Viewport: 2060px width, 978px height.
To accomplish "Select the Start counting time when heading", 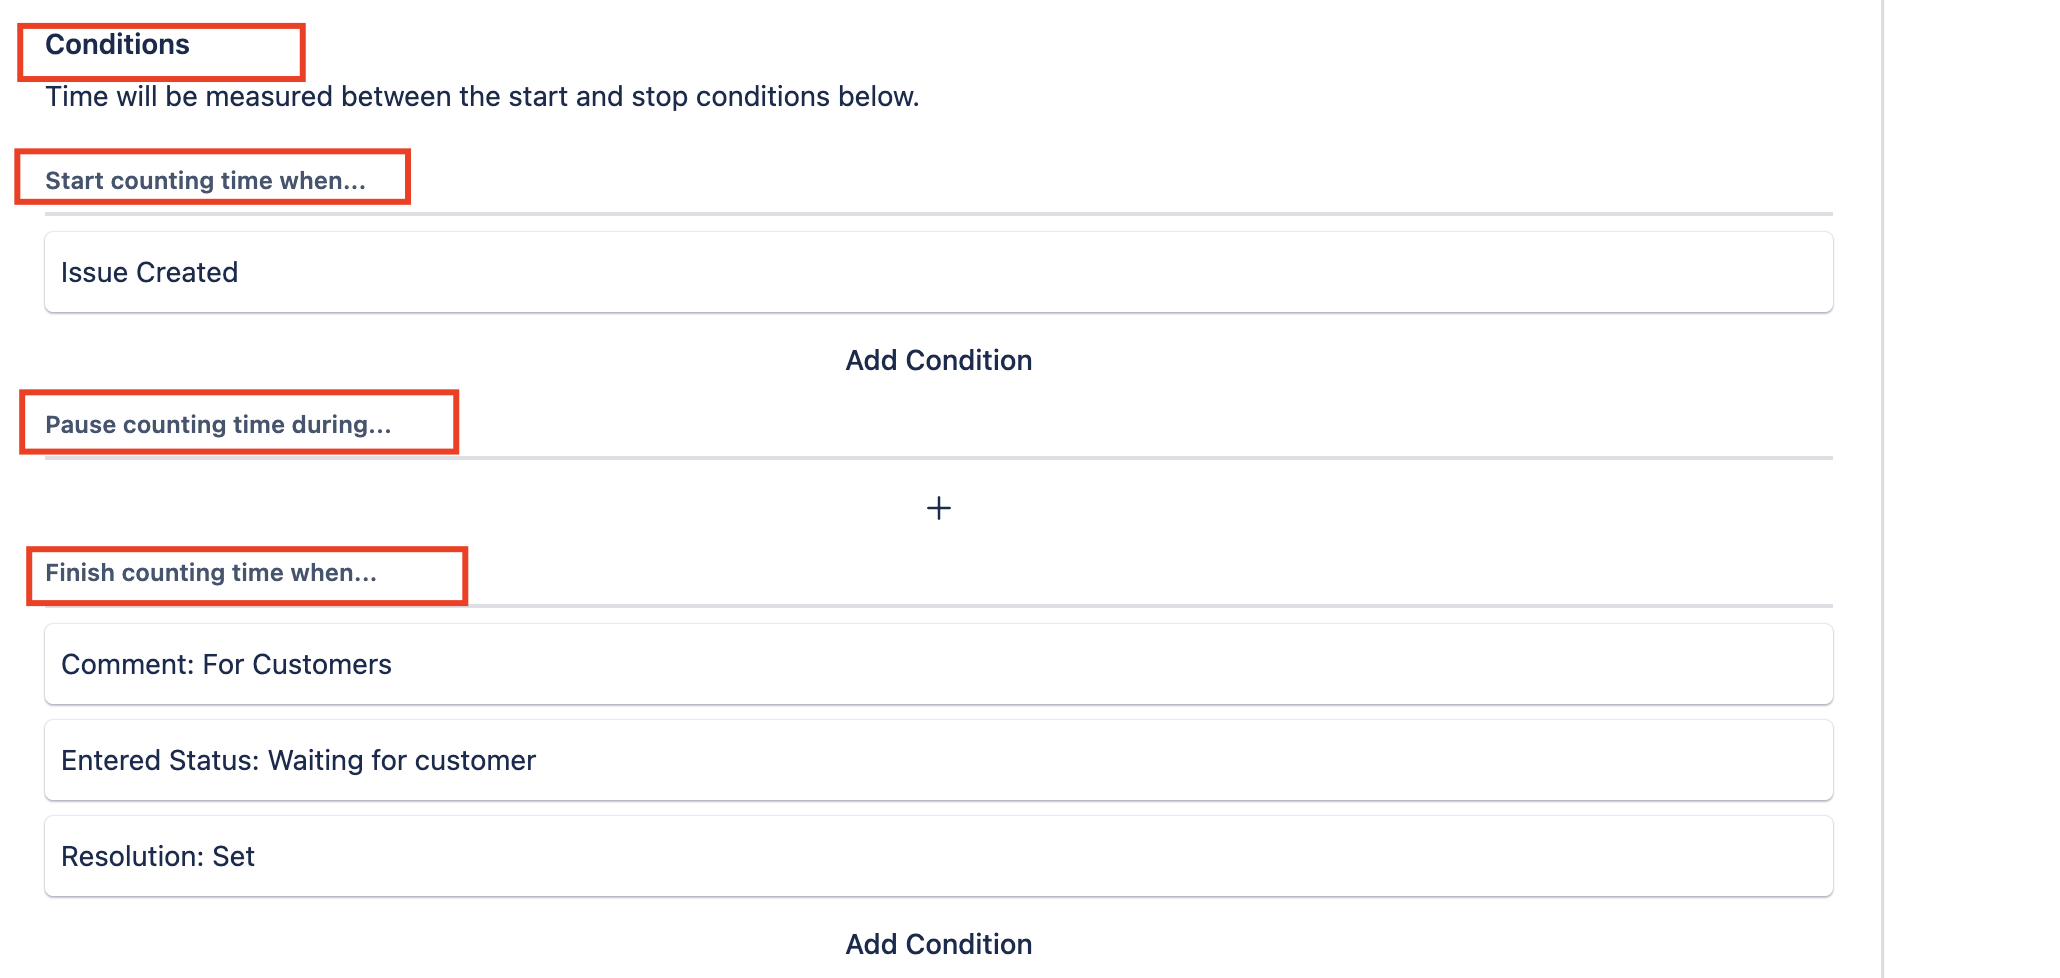I will tap(207, 180).
